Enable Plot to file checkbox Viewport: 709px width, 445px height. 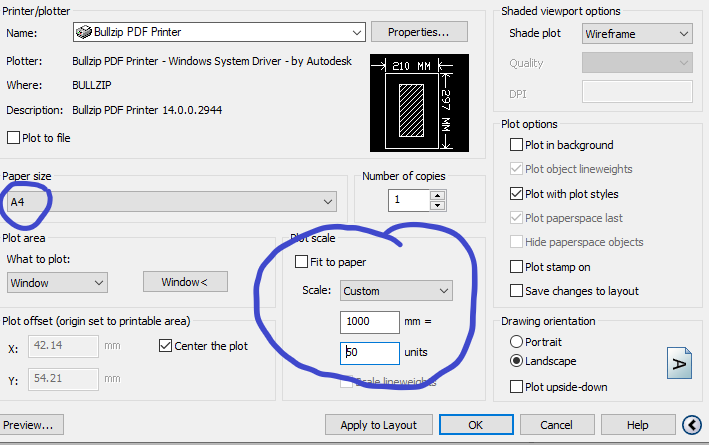[x=14, y=137]
